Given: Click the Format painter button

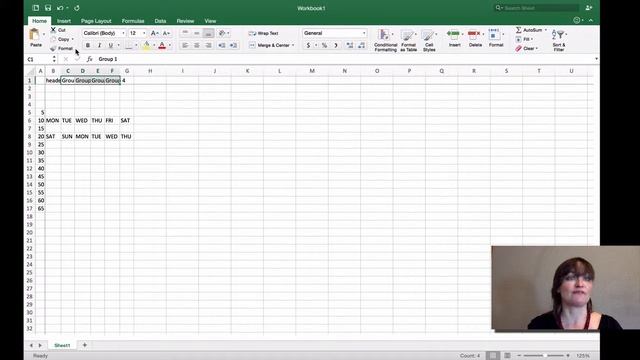Looking at the screenshot, I should (x=62, y=49).
